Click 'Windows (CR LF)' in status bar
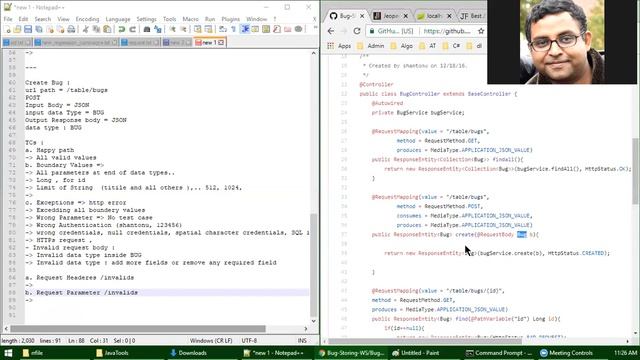 point(211,340)
